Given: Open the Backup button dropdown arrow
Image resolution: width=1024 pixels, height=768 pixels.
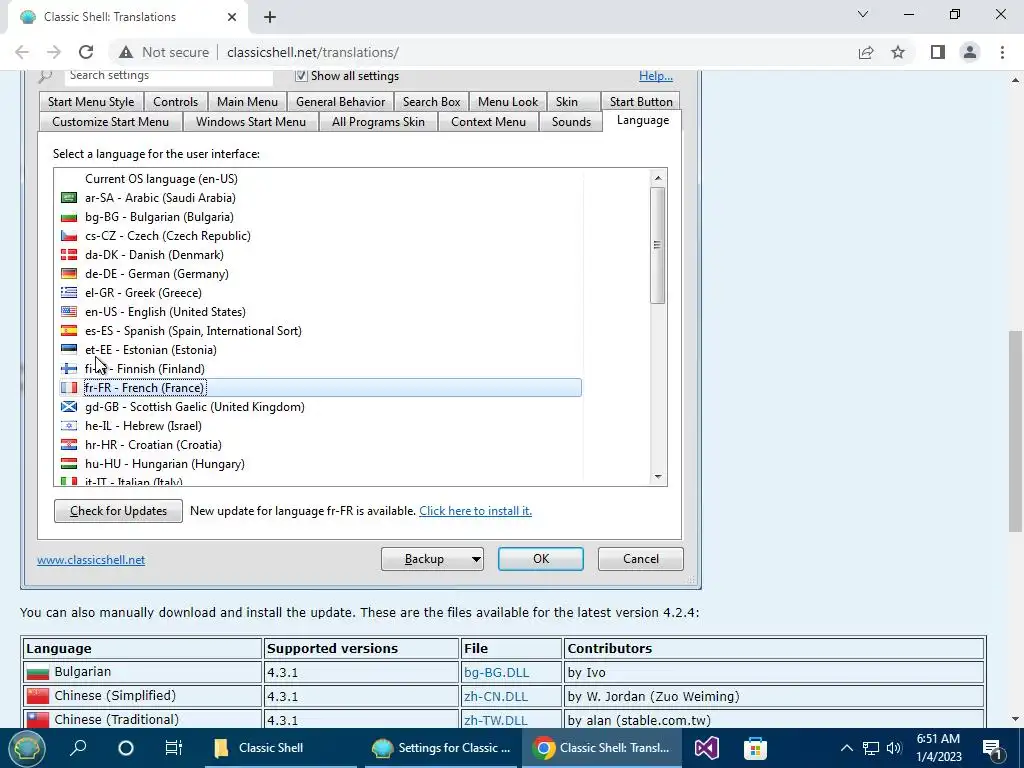Looking at the screenshot, I should click(476, 559).
